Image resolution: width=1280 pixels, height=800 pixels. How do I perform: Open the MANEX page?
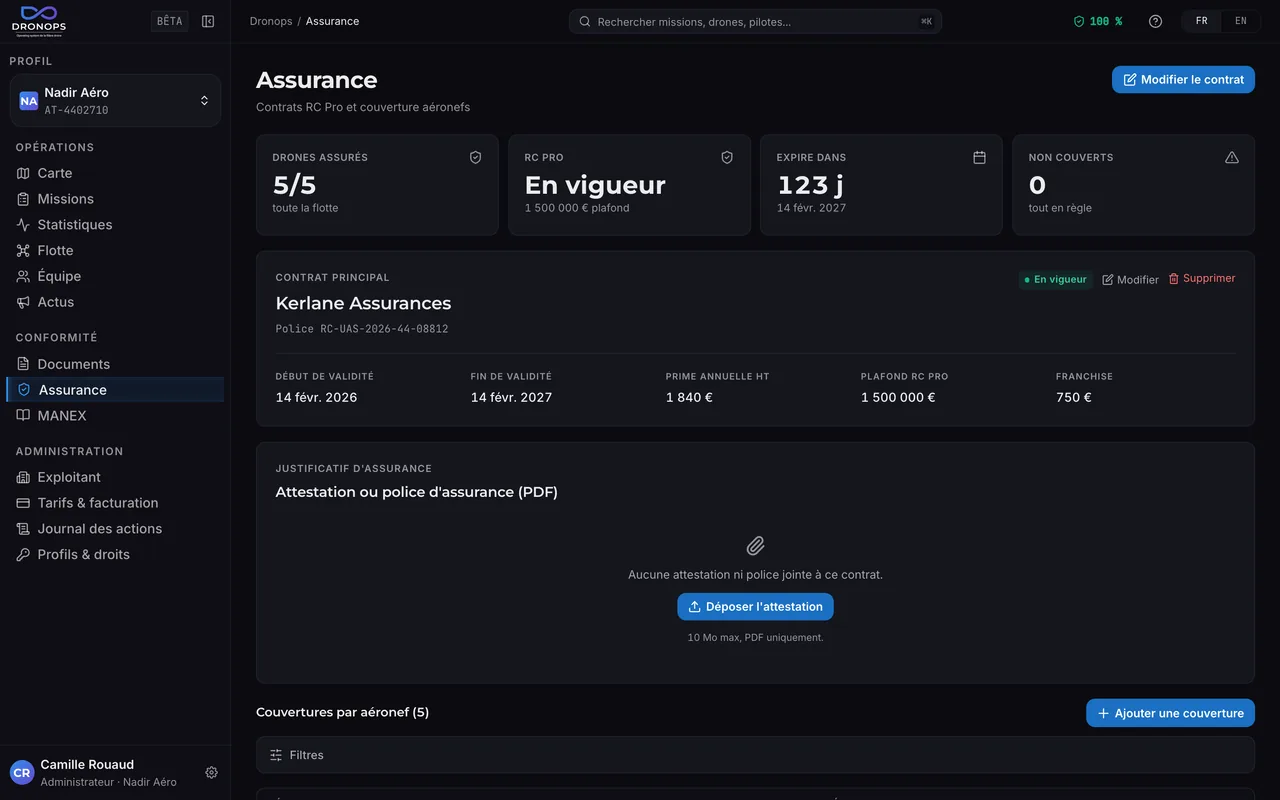(115, 415)
